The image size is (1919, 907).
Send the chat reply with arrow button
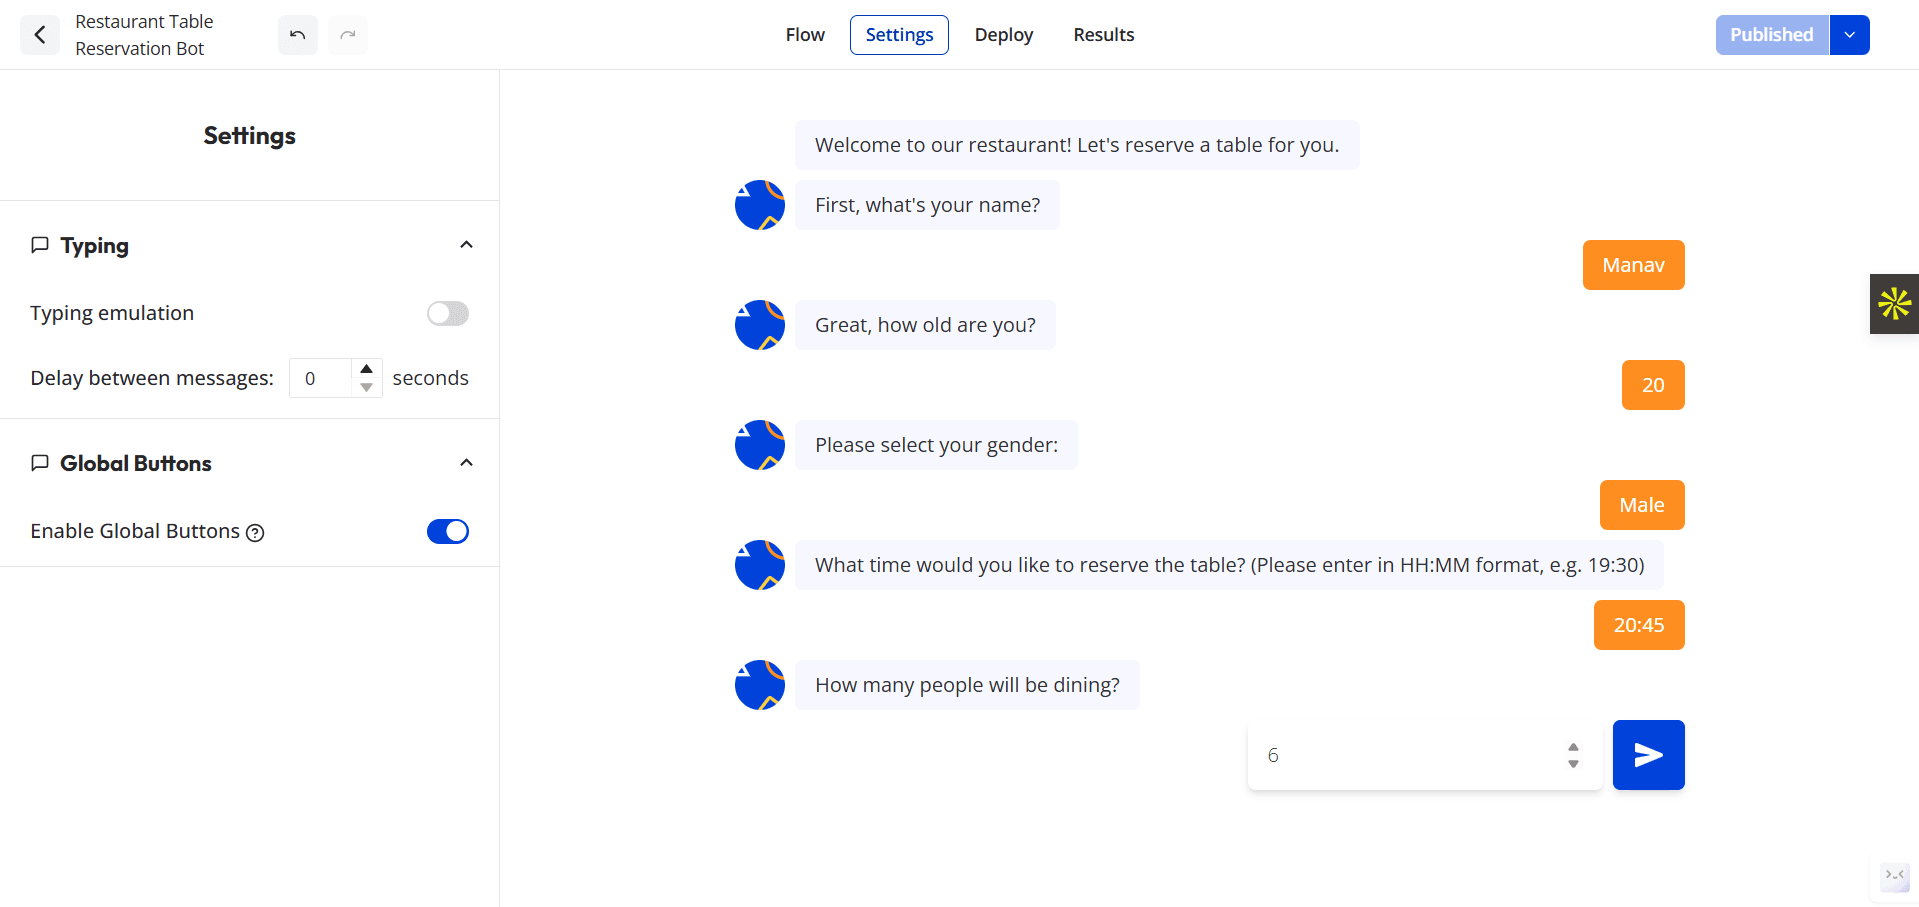[x=1648, y=755]
